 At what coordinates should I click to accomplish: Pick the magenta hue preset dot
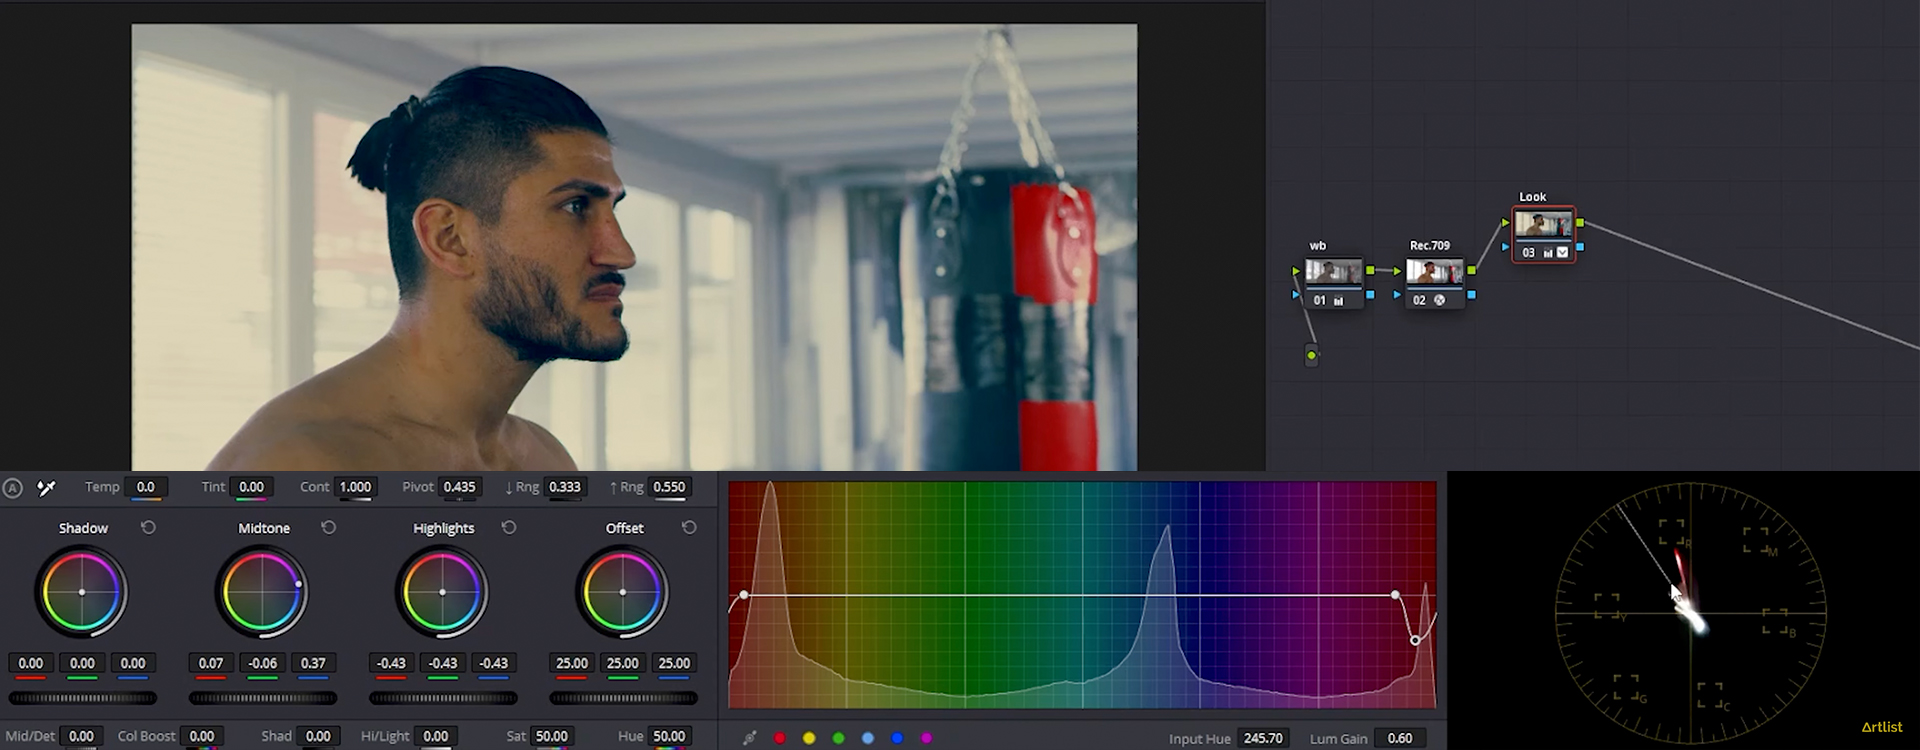click(x=927, y=738)
